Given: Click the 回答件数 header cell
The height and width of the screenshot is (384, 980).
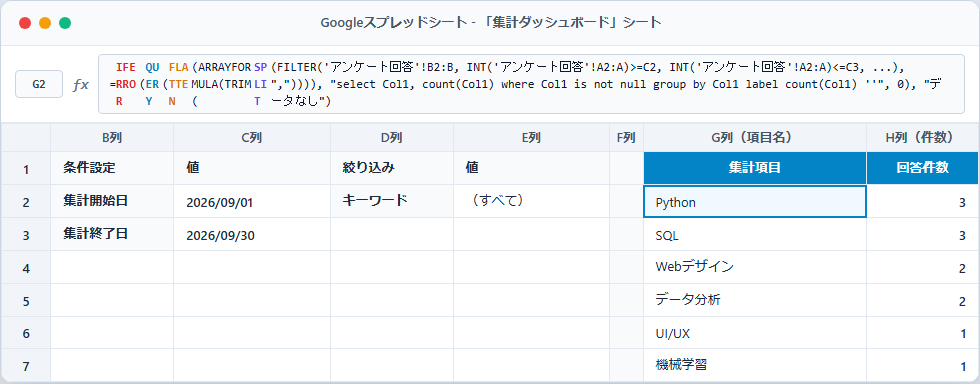Looking at the screenshot, I should pyautogui.click(x=923, y=168).
